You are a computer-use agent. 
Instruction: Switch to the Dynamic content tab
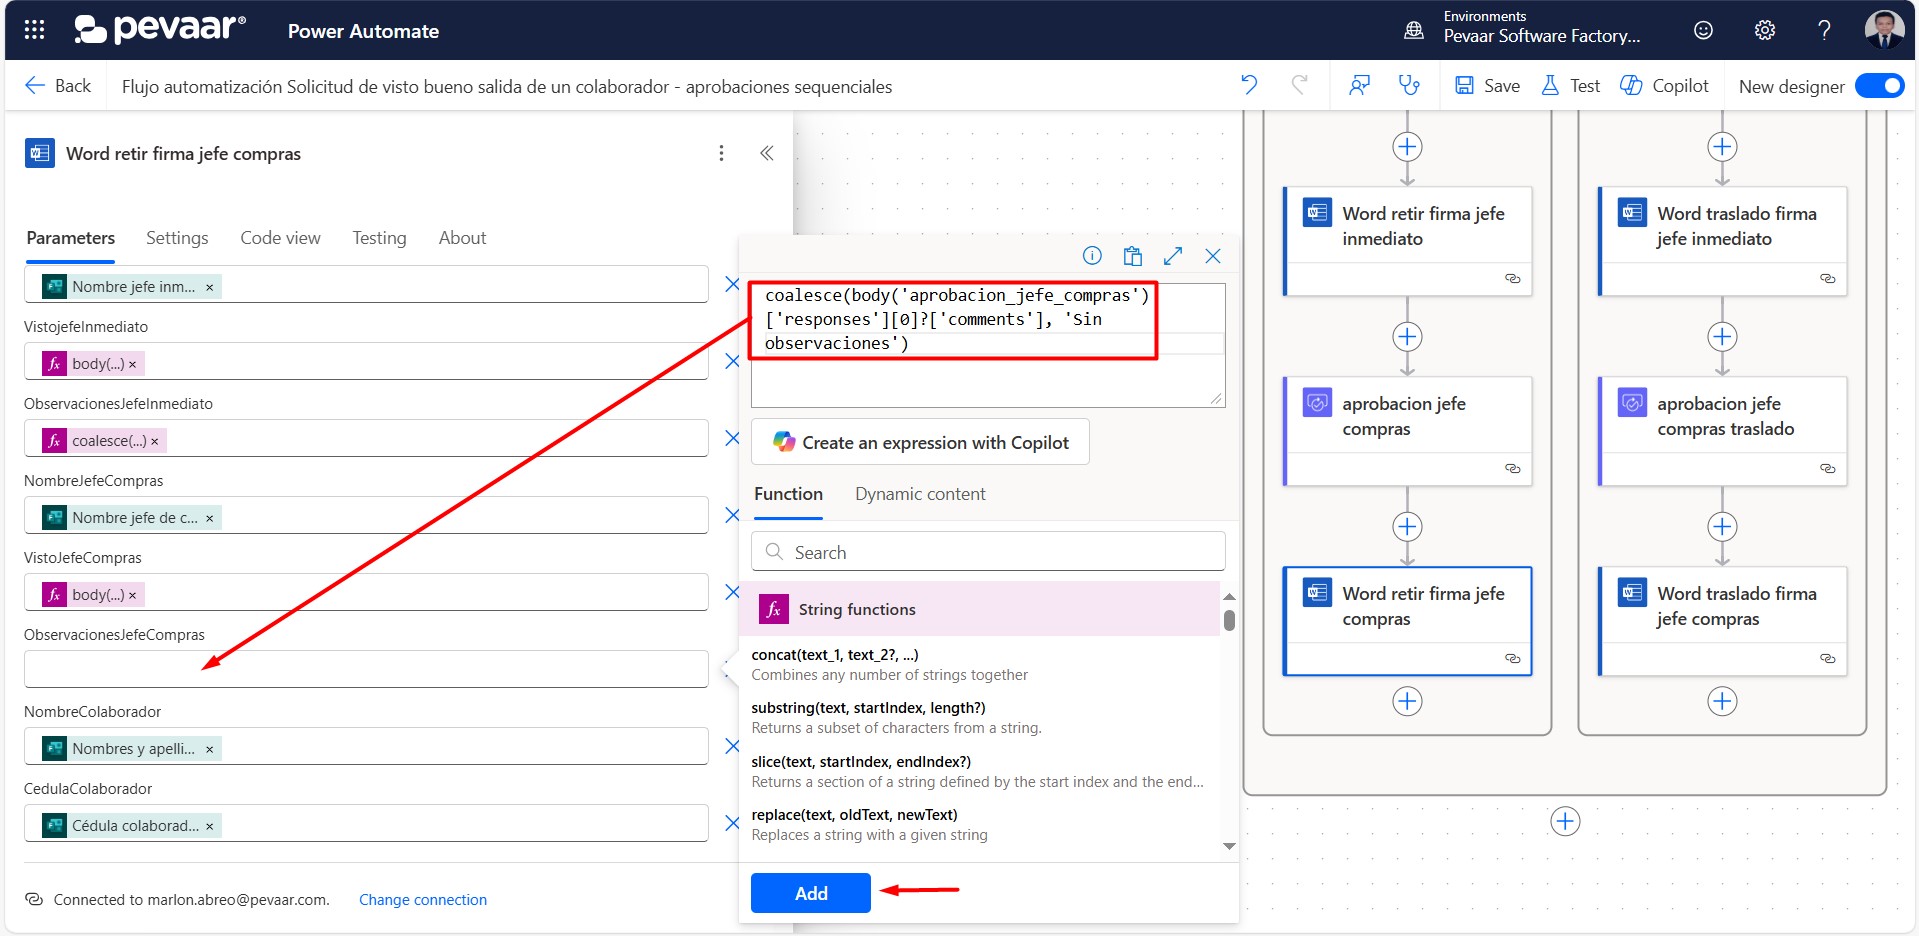click(x=920, y=494)
